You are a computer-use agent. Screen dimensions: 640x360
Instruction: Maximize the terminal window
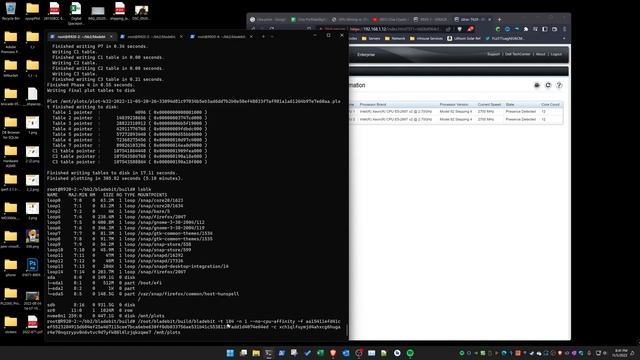(328, 36)
